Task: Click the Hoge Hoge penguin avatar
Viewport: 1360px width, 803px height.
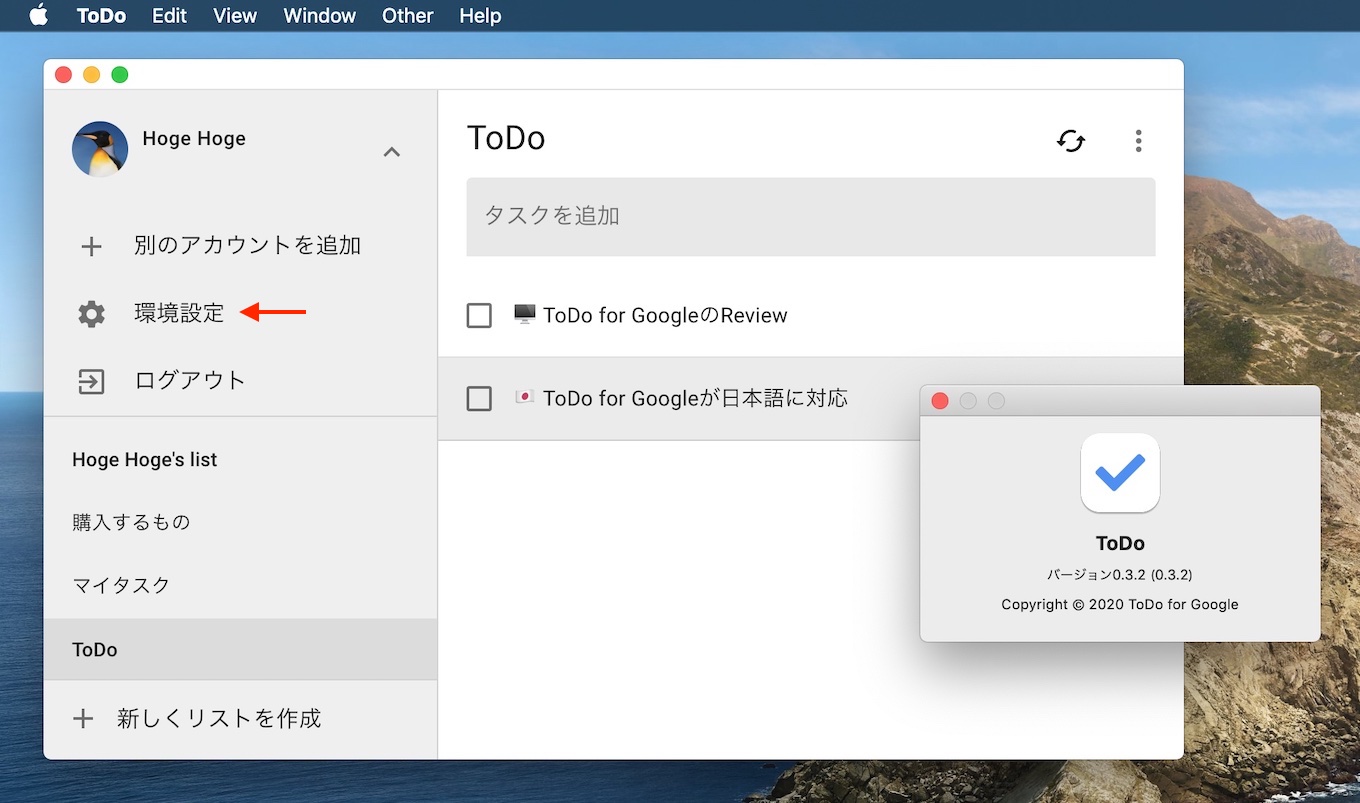Action: (x=100, y=149)
